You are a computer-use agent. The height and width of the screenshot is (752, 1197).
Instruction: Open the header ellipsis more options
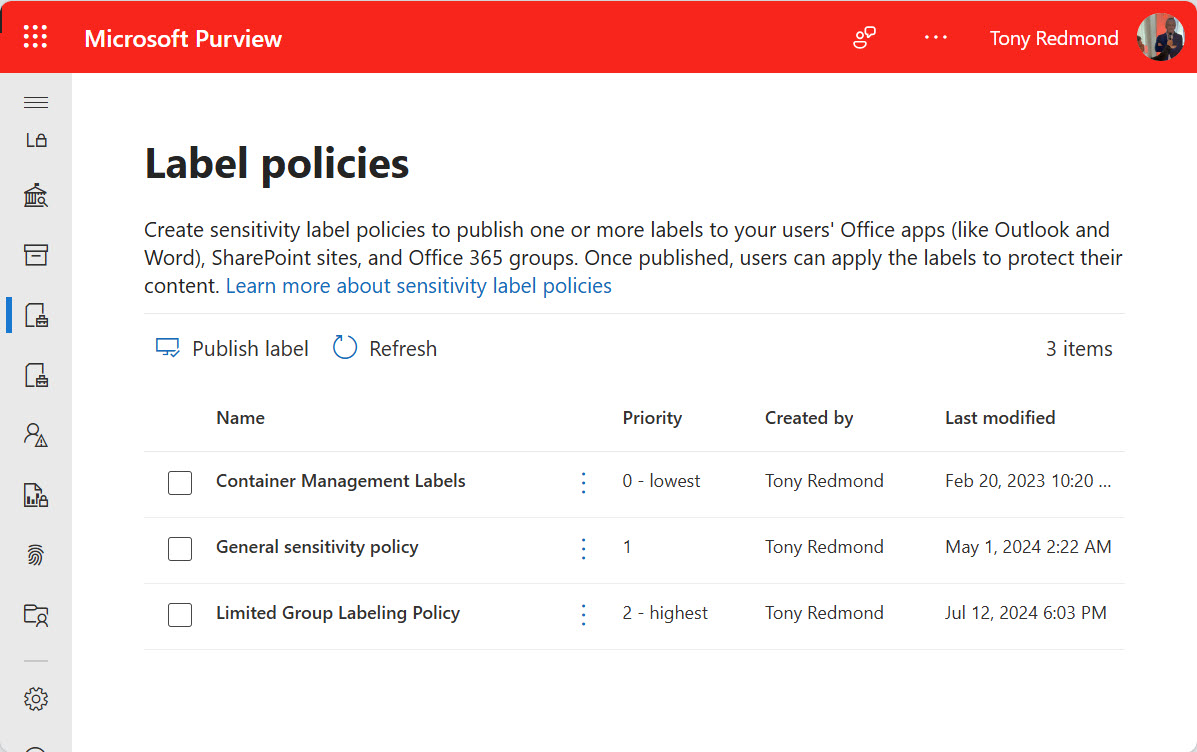[935, 38]
